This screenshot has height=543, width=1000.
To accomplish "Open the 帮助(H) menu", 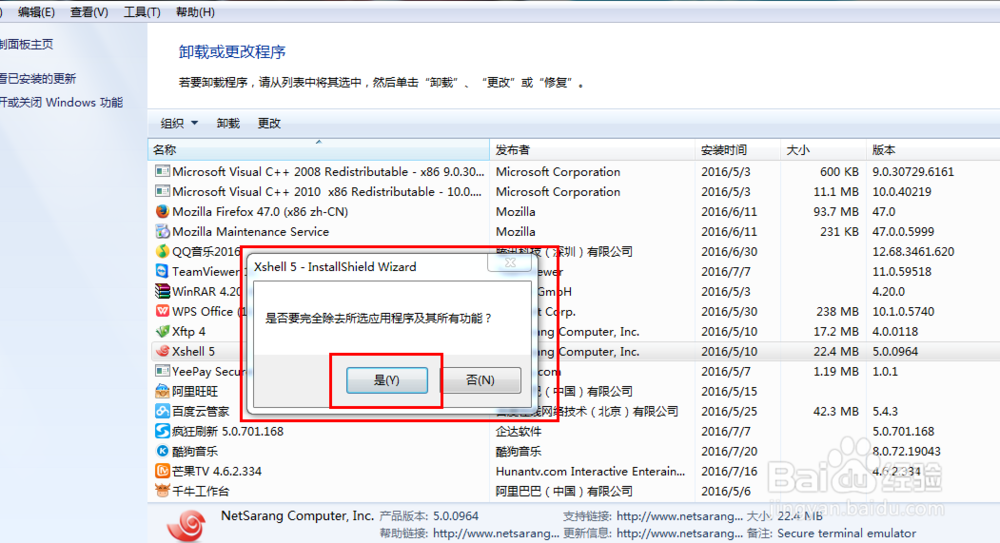I will 195,12.
